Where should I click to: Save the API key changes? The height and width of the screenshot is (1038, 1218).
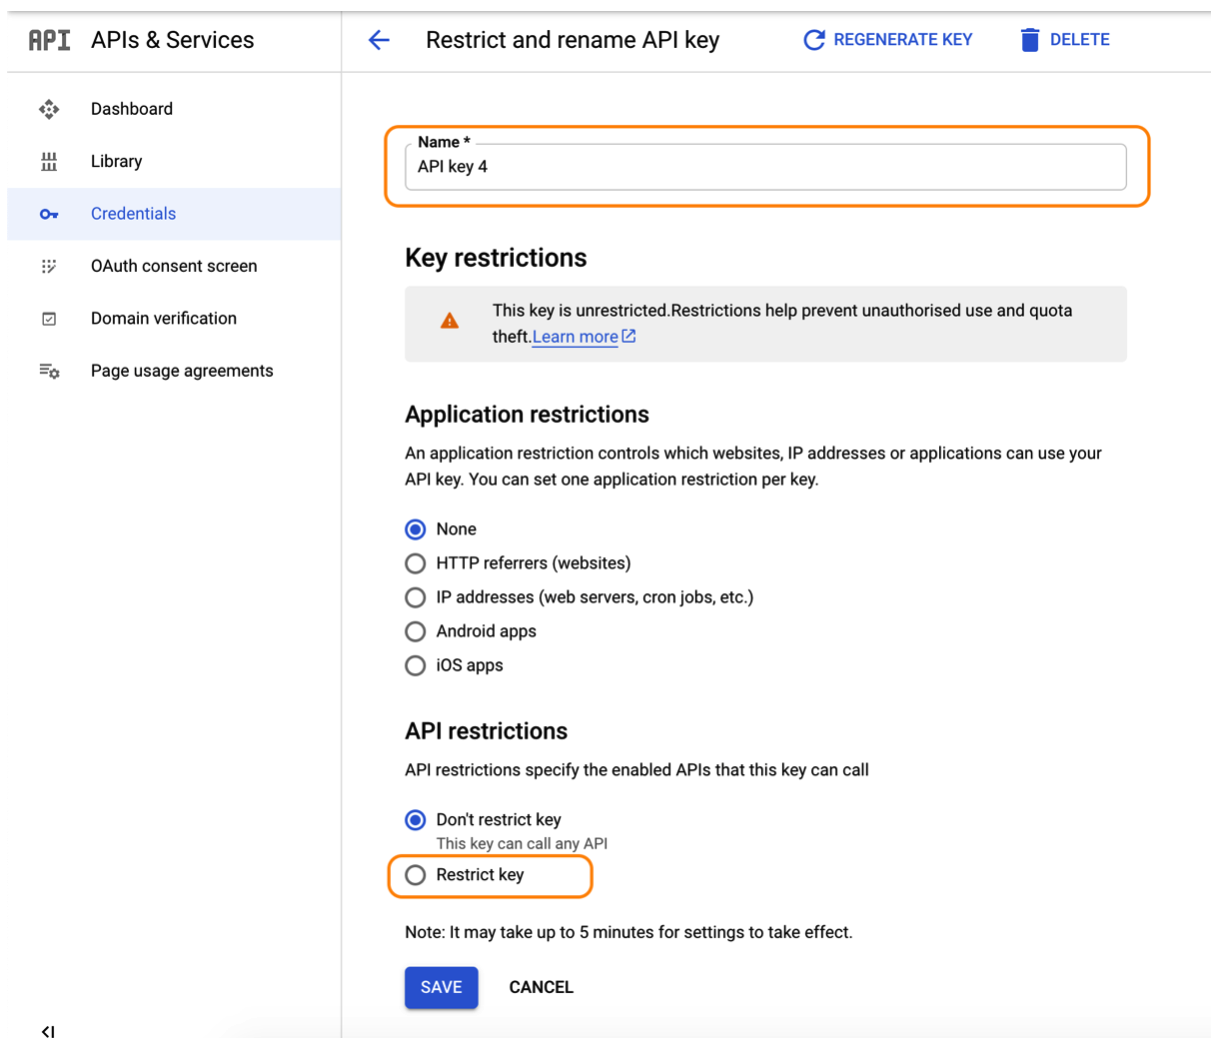coord(441,987)
